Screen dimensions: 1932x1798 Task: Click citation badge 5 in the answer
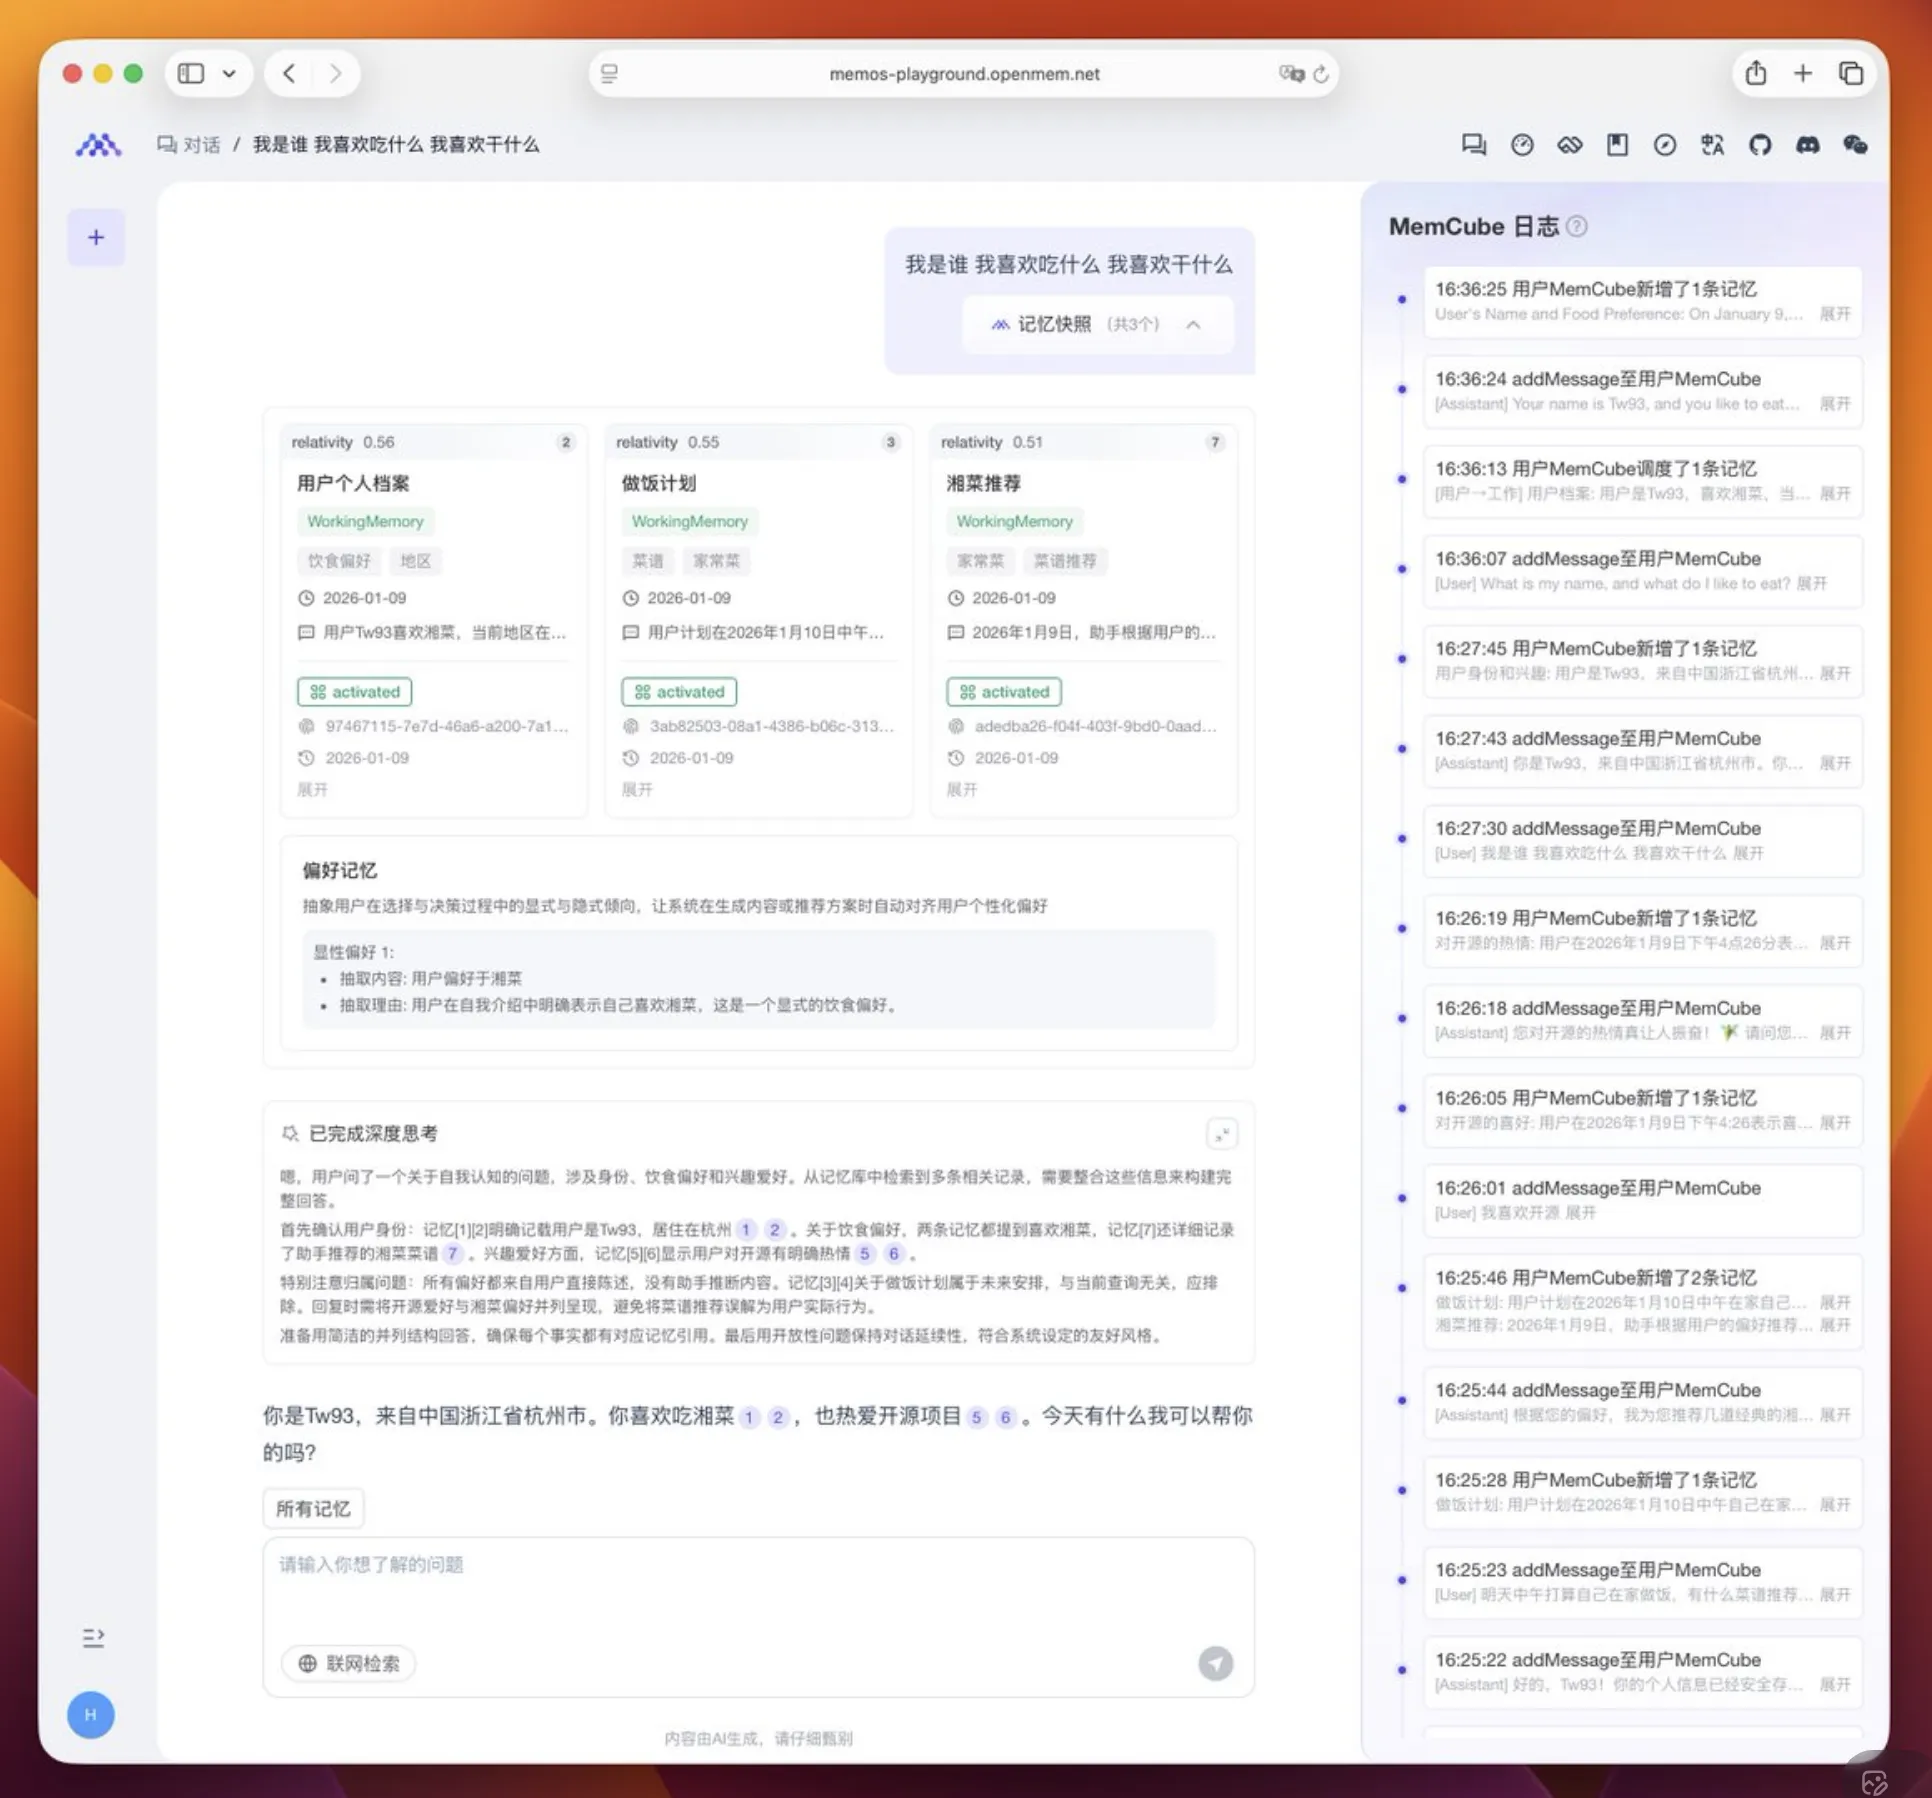pos(977,1417)
